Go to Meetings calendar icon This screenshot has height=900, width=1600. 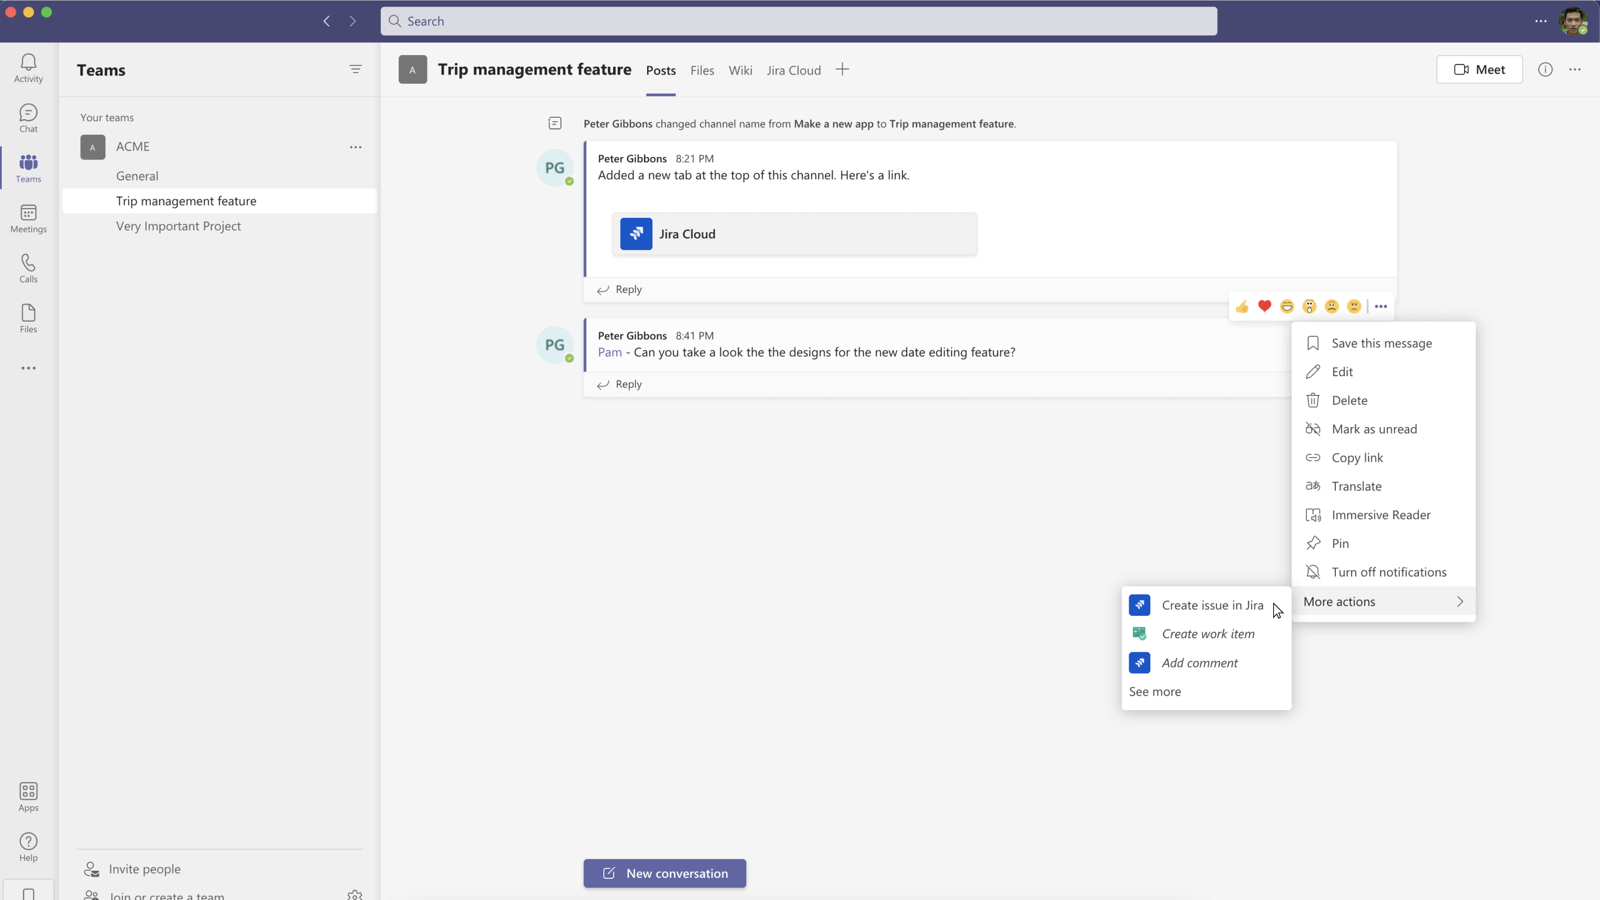28,218
